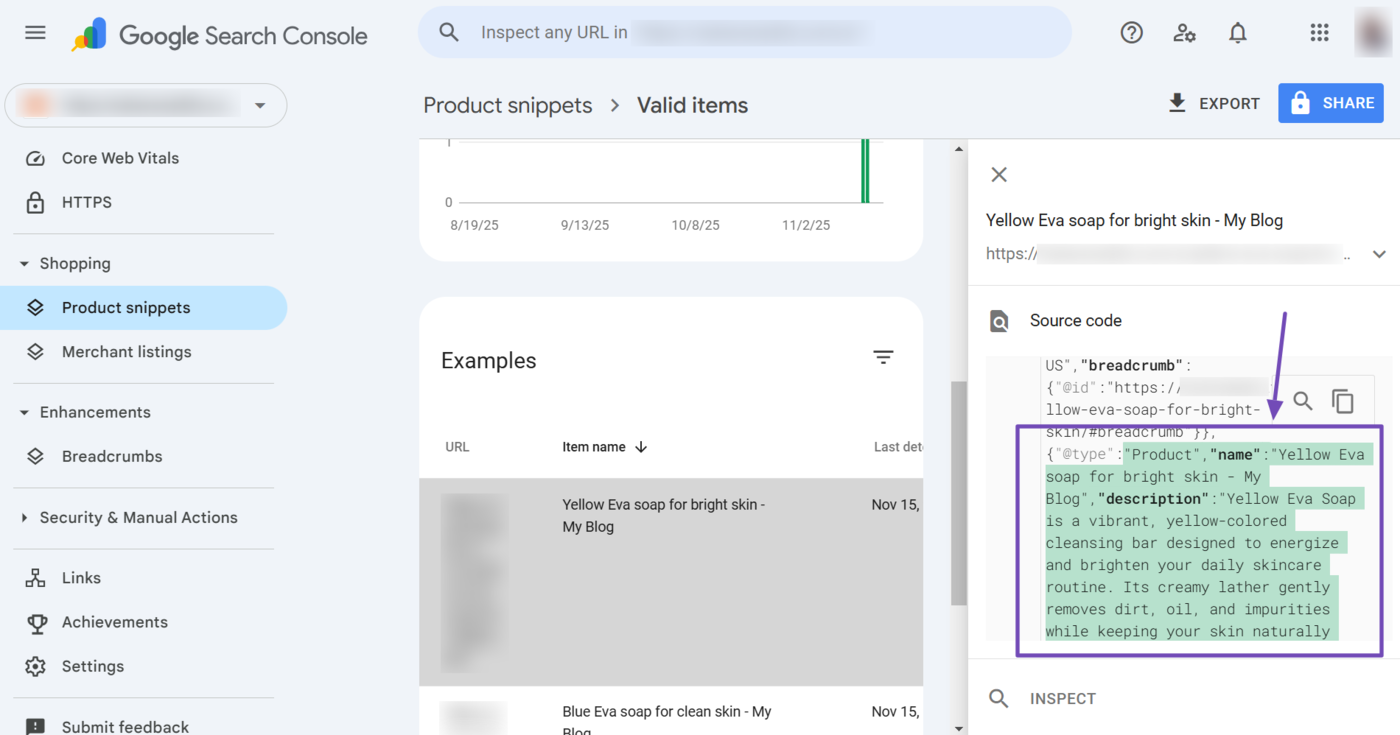Copy the product source code snippet

coord(1343,400)
